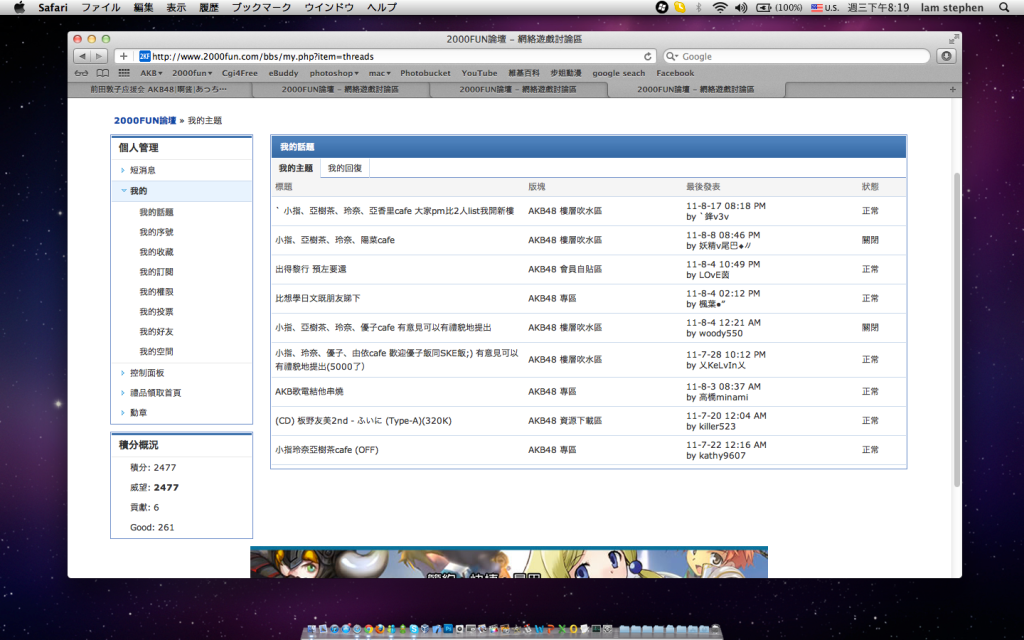Show all bookmarks via open-book icon
This screenshot has width=1024, height=640.
(103, 73)
